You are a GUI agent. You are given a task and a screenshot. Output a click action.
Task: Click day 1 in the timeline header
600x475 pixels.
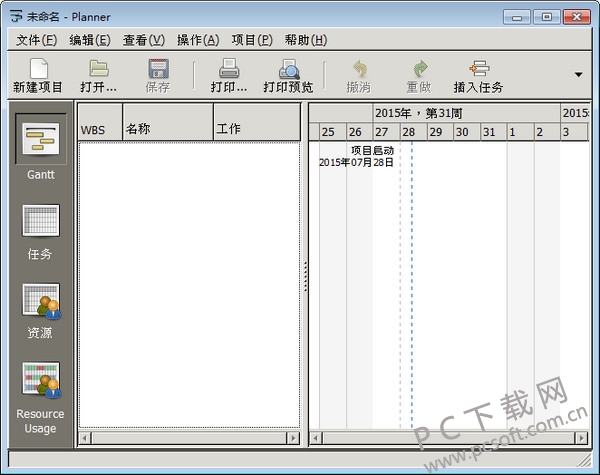click(x=520, y=132)
